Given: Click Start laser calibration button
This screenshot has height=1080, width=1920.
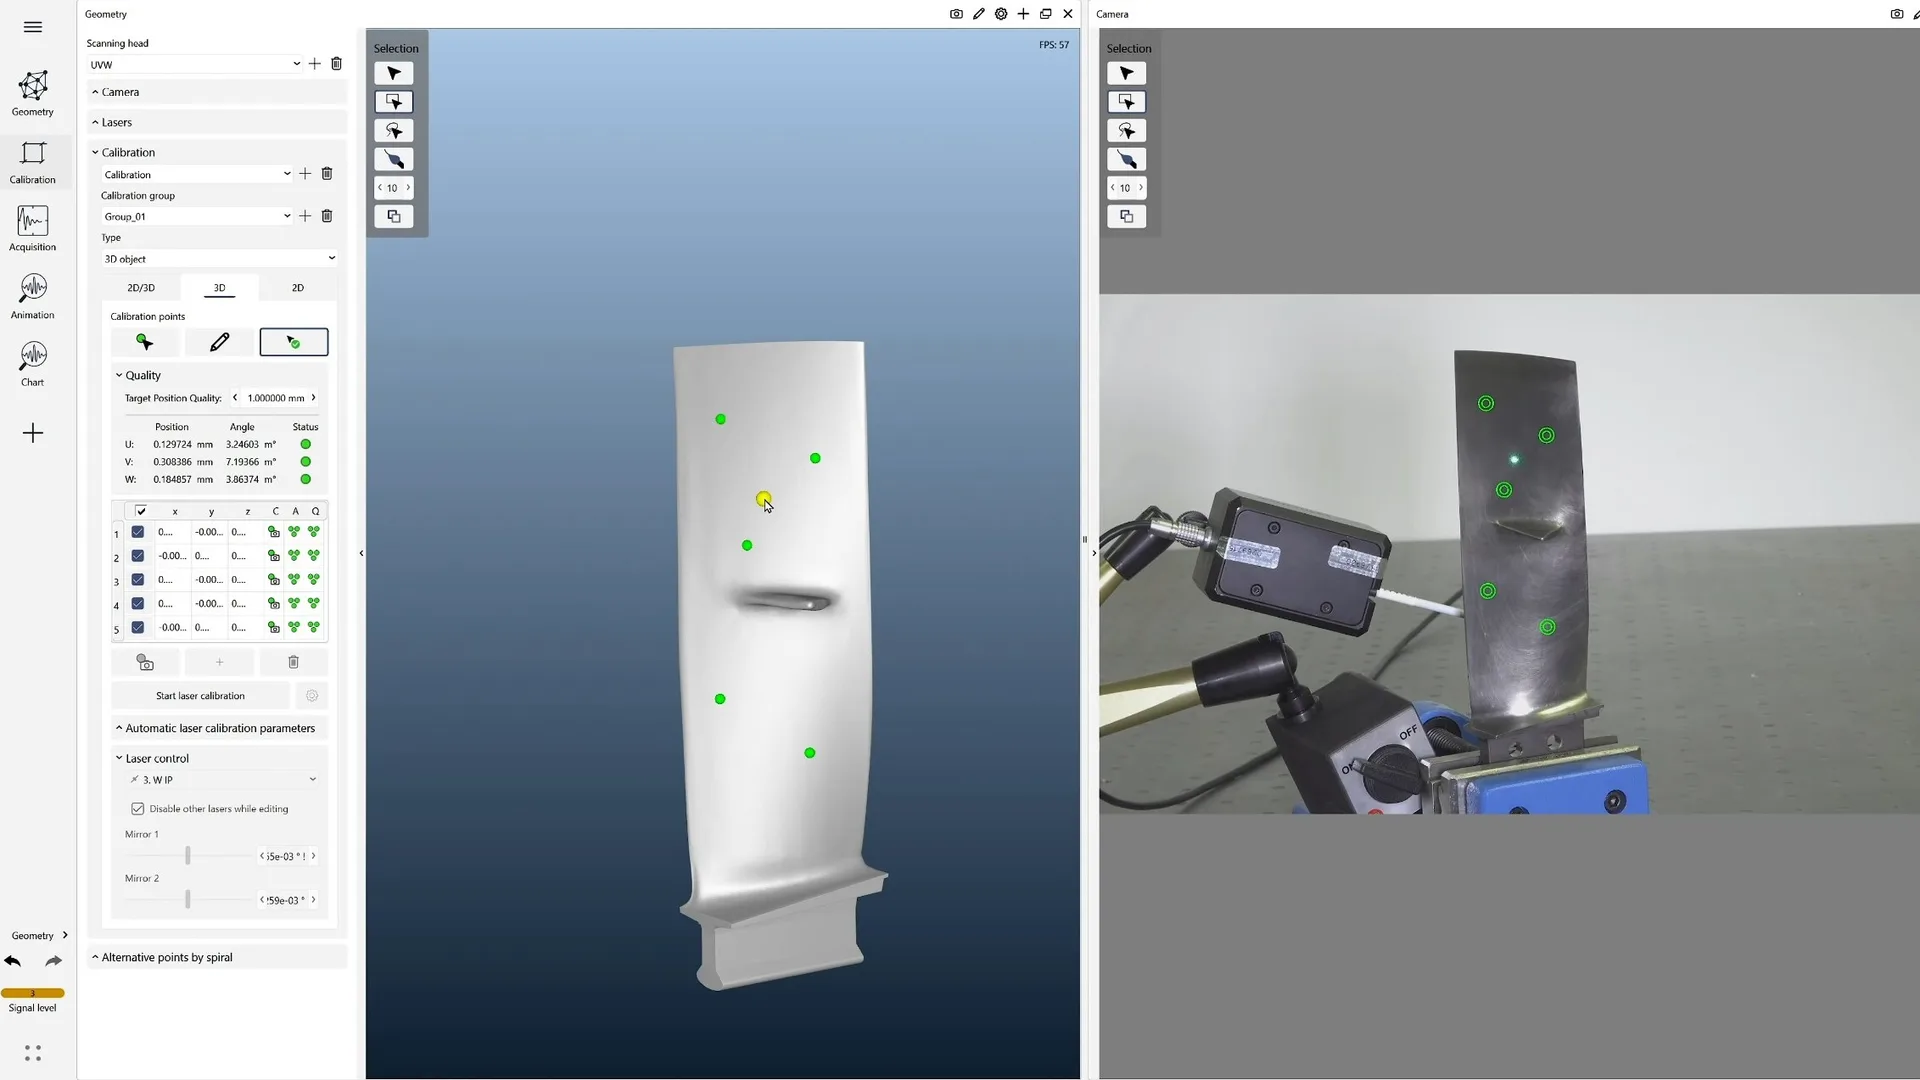Looking at the screenshot, I should pos(200,696).
